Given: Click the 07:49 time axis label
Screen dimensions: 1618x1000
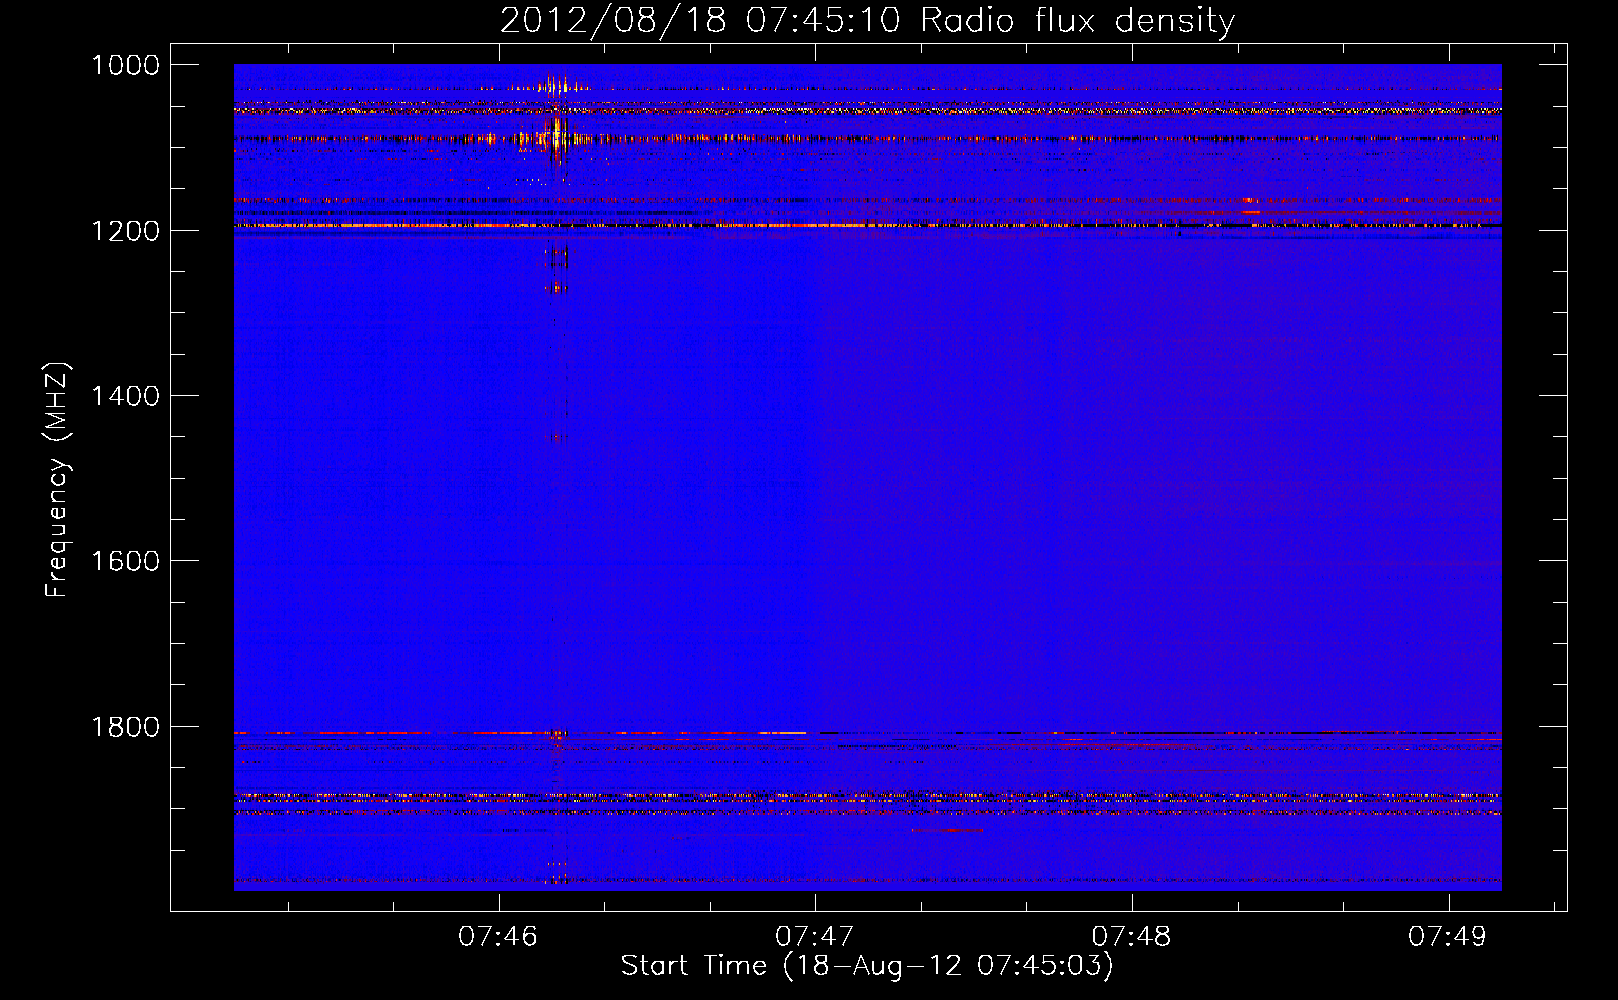Looking at the screenshot, I should click(x=1448, y=937).
